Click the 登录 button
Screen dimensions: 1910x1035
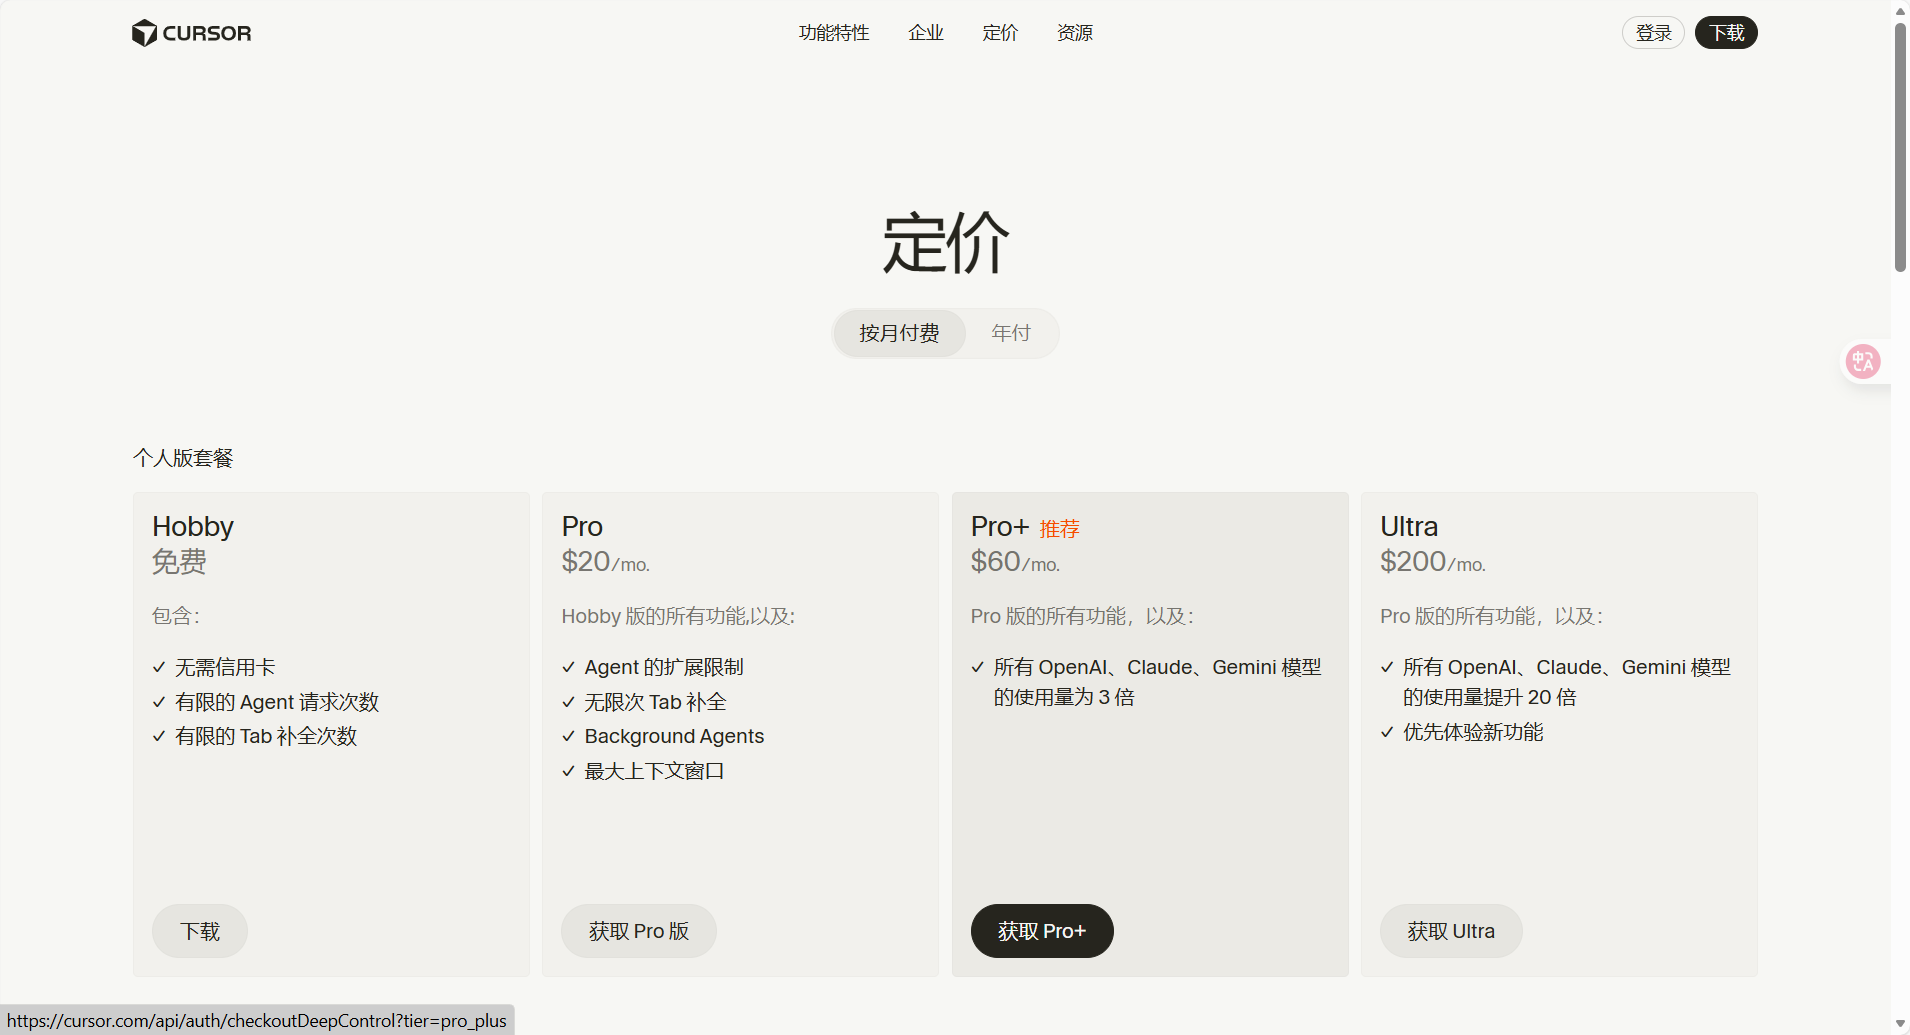1653,33
